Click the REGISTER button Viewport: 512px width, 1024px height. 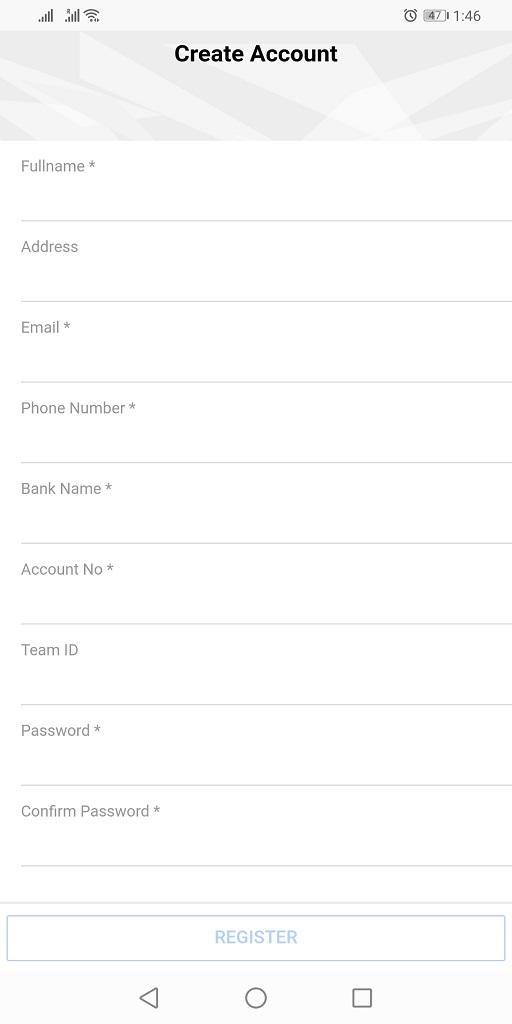[256, 938]
